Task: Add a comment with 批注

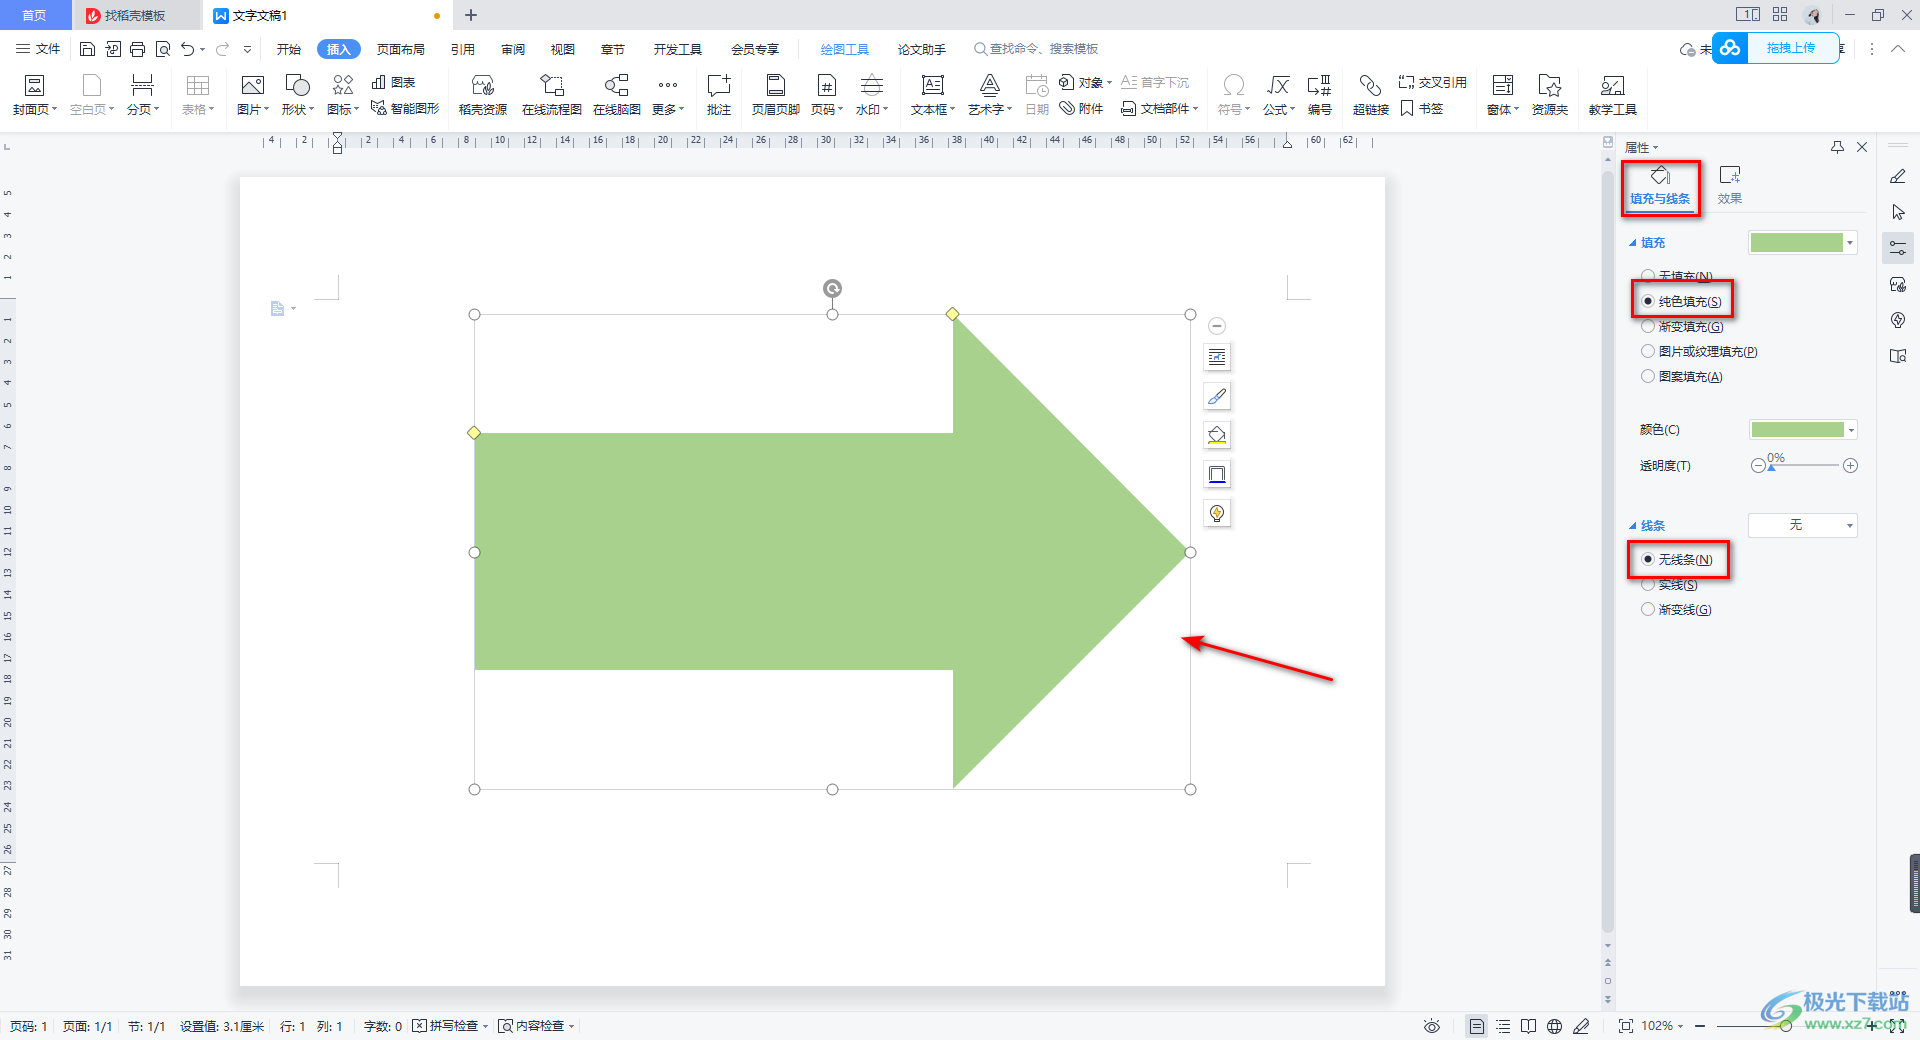Action: [719, 95]
